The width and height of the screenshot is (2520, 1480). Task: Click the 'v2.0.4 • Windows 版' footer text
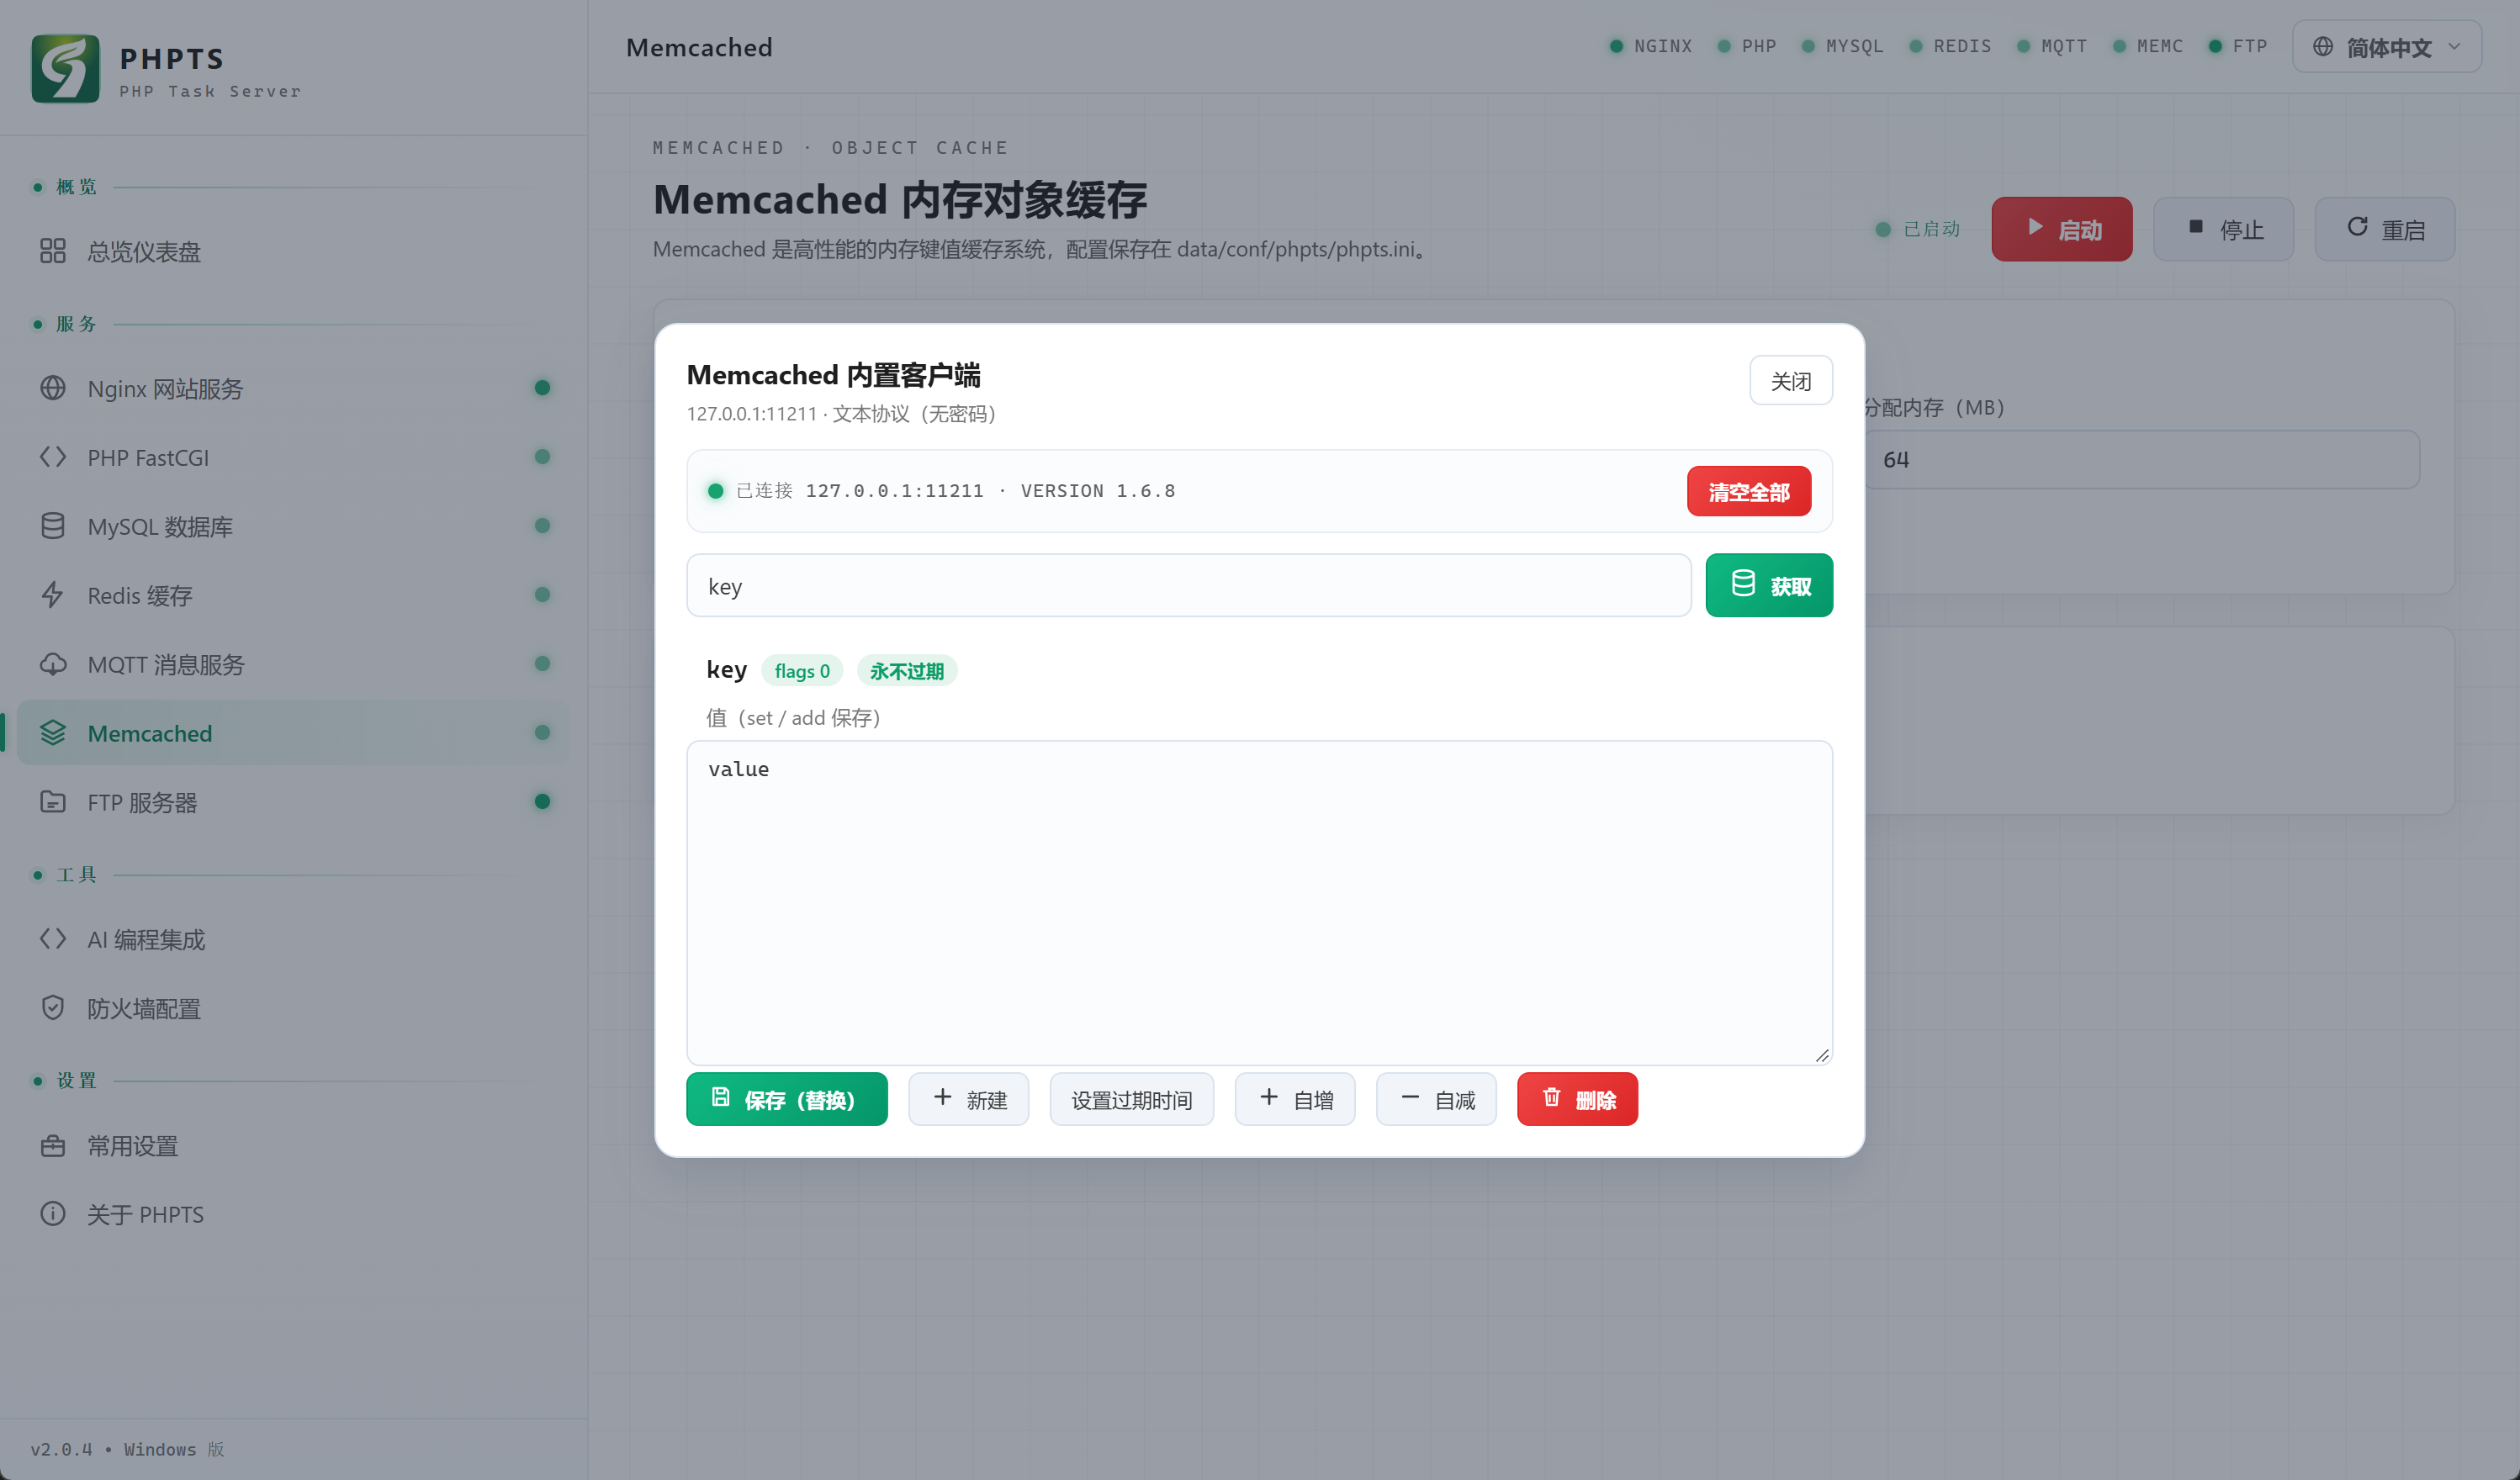[x=127, y=1449]
